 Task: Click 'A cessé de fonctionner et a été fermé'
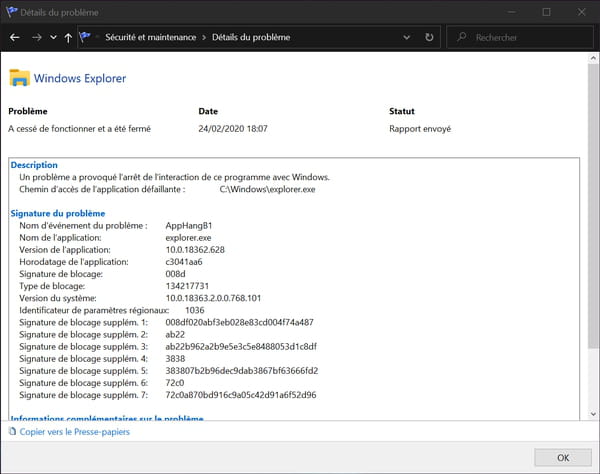click(80, 129)
